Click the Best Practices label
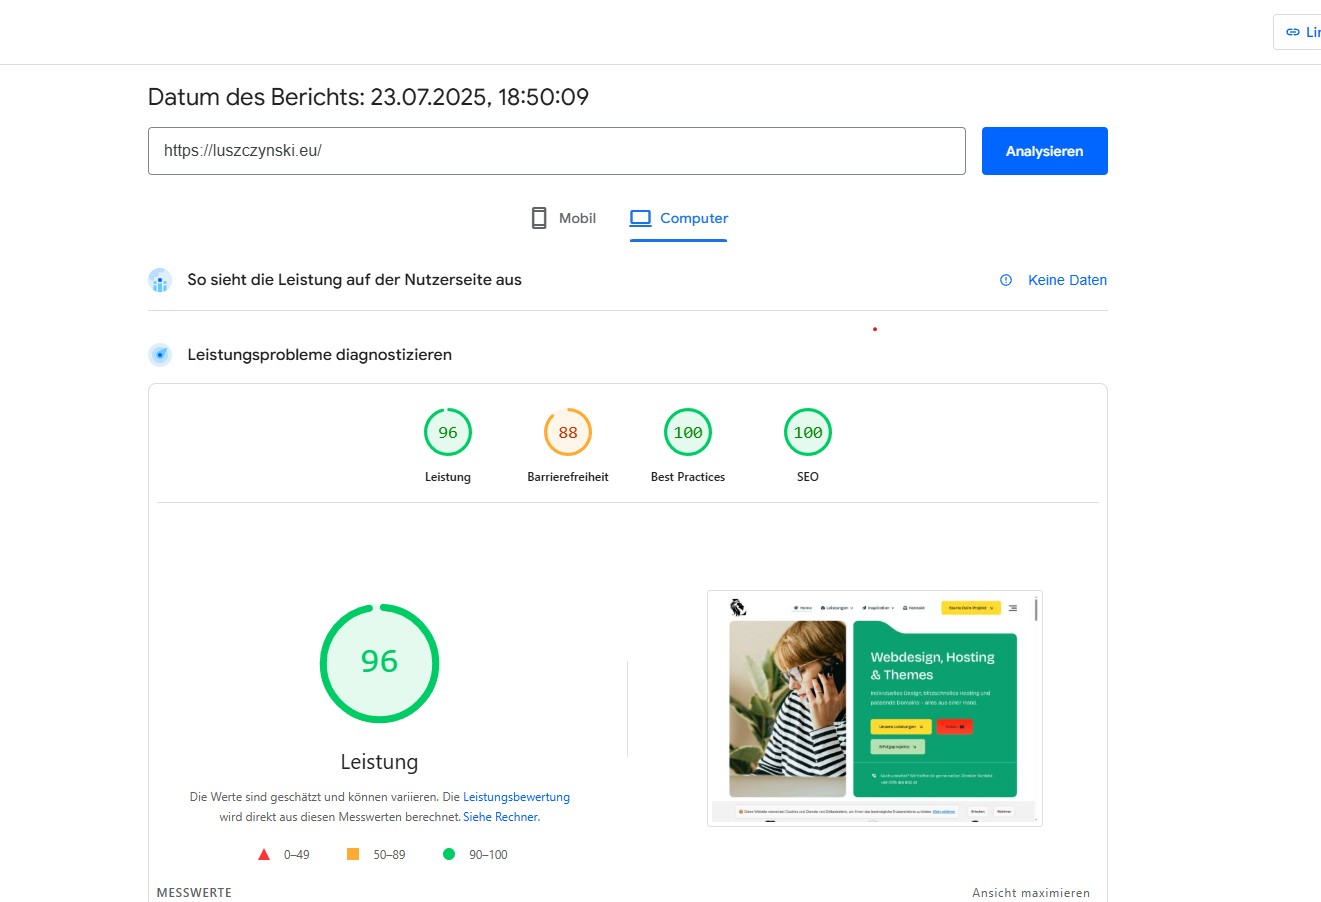 pyautogui.click(x=688, y=477)
